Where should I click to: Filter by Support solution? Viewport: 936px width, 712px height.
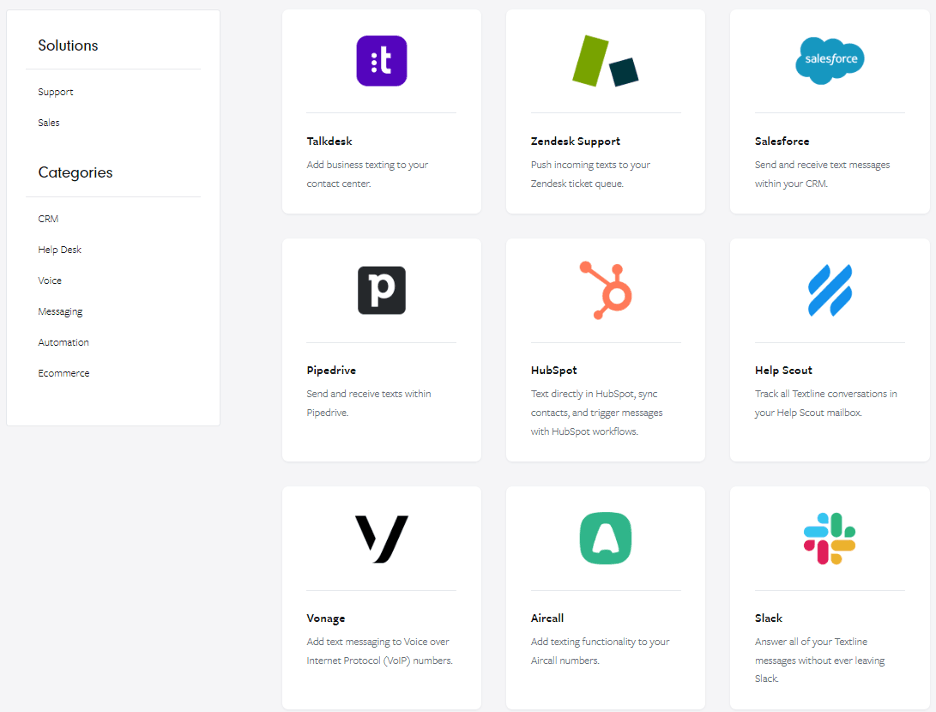point(56,92)
